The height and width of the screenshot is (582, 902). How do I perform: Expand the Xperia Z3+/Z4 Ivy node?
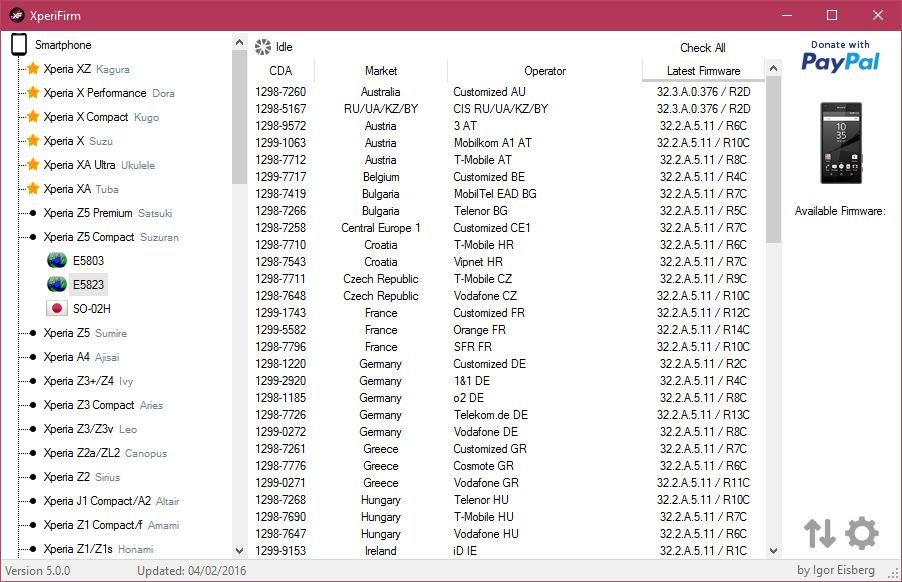click(33, 381)
